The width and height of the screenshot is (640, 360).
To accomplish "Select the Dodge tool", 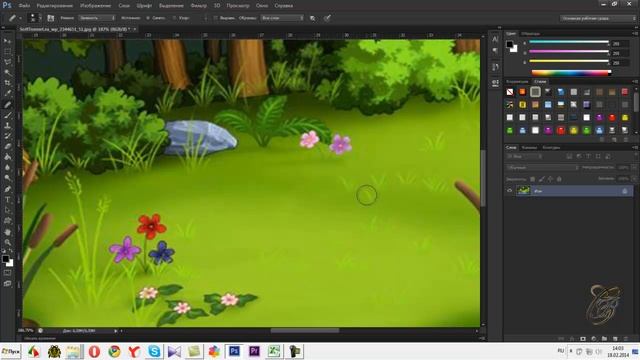I will click(7, 178).
